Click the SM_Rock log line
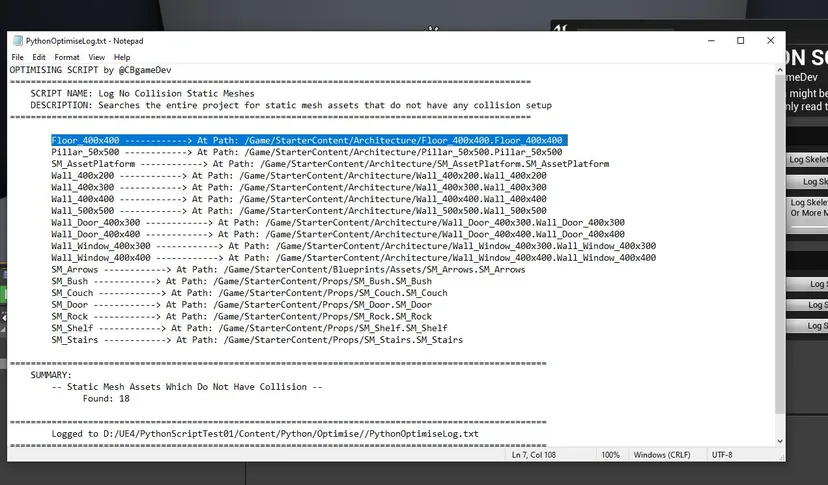The width and height of the screenshot is (828, 485). [x=241, y=316]
